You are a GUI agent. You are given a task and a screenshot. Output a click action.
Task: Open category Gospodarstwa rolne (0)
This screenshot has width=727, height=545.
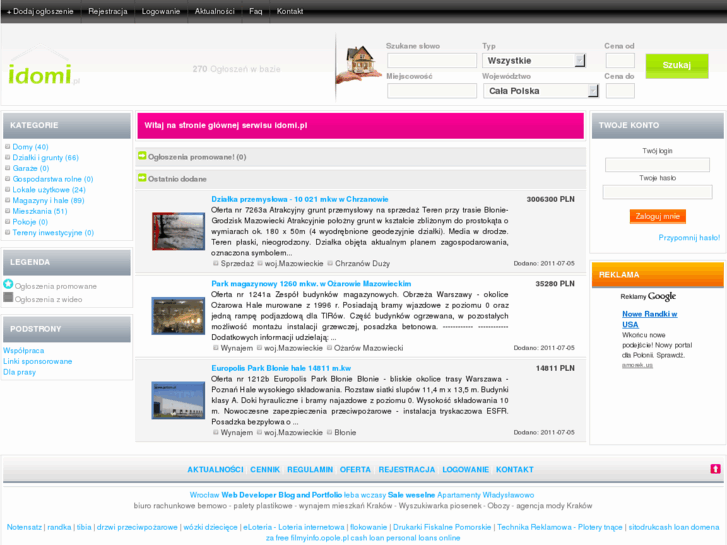click(x=53, y=179)
